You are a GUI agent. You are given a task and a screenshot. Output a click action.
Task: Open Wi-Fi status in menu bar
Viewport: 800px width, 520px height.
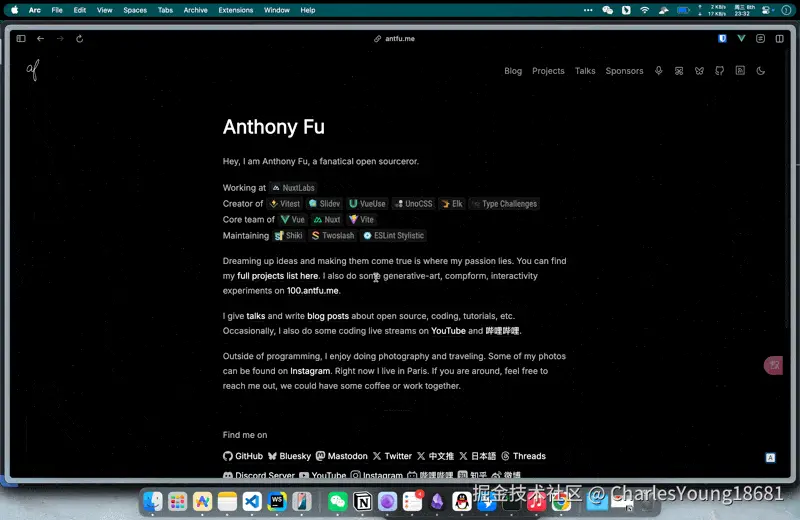[644, 10]
